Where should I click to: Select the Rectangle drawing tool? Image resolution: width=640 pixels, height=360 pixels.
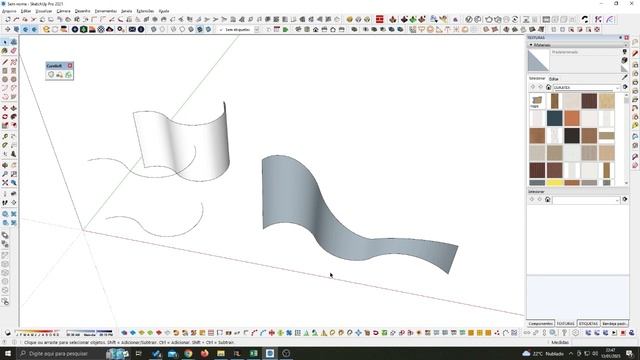click(x=5, y=71)
